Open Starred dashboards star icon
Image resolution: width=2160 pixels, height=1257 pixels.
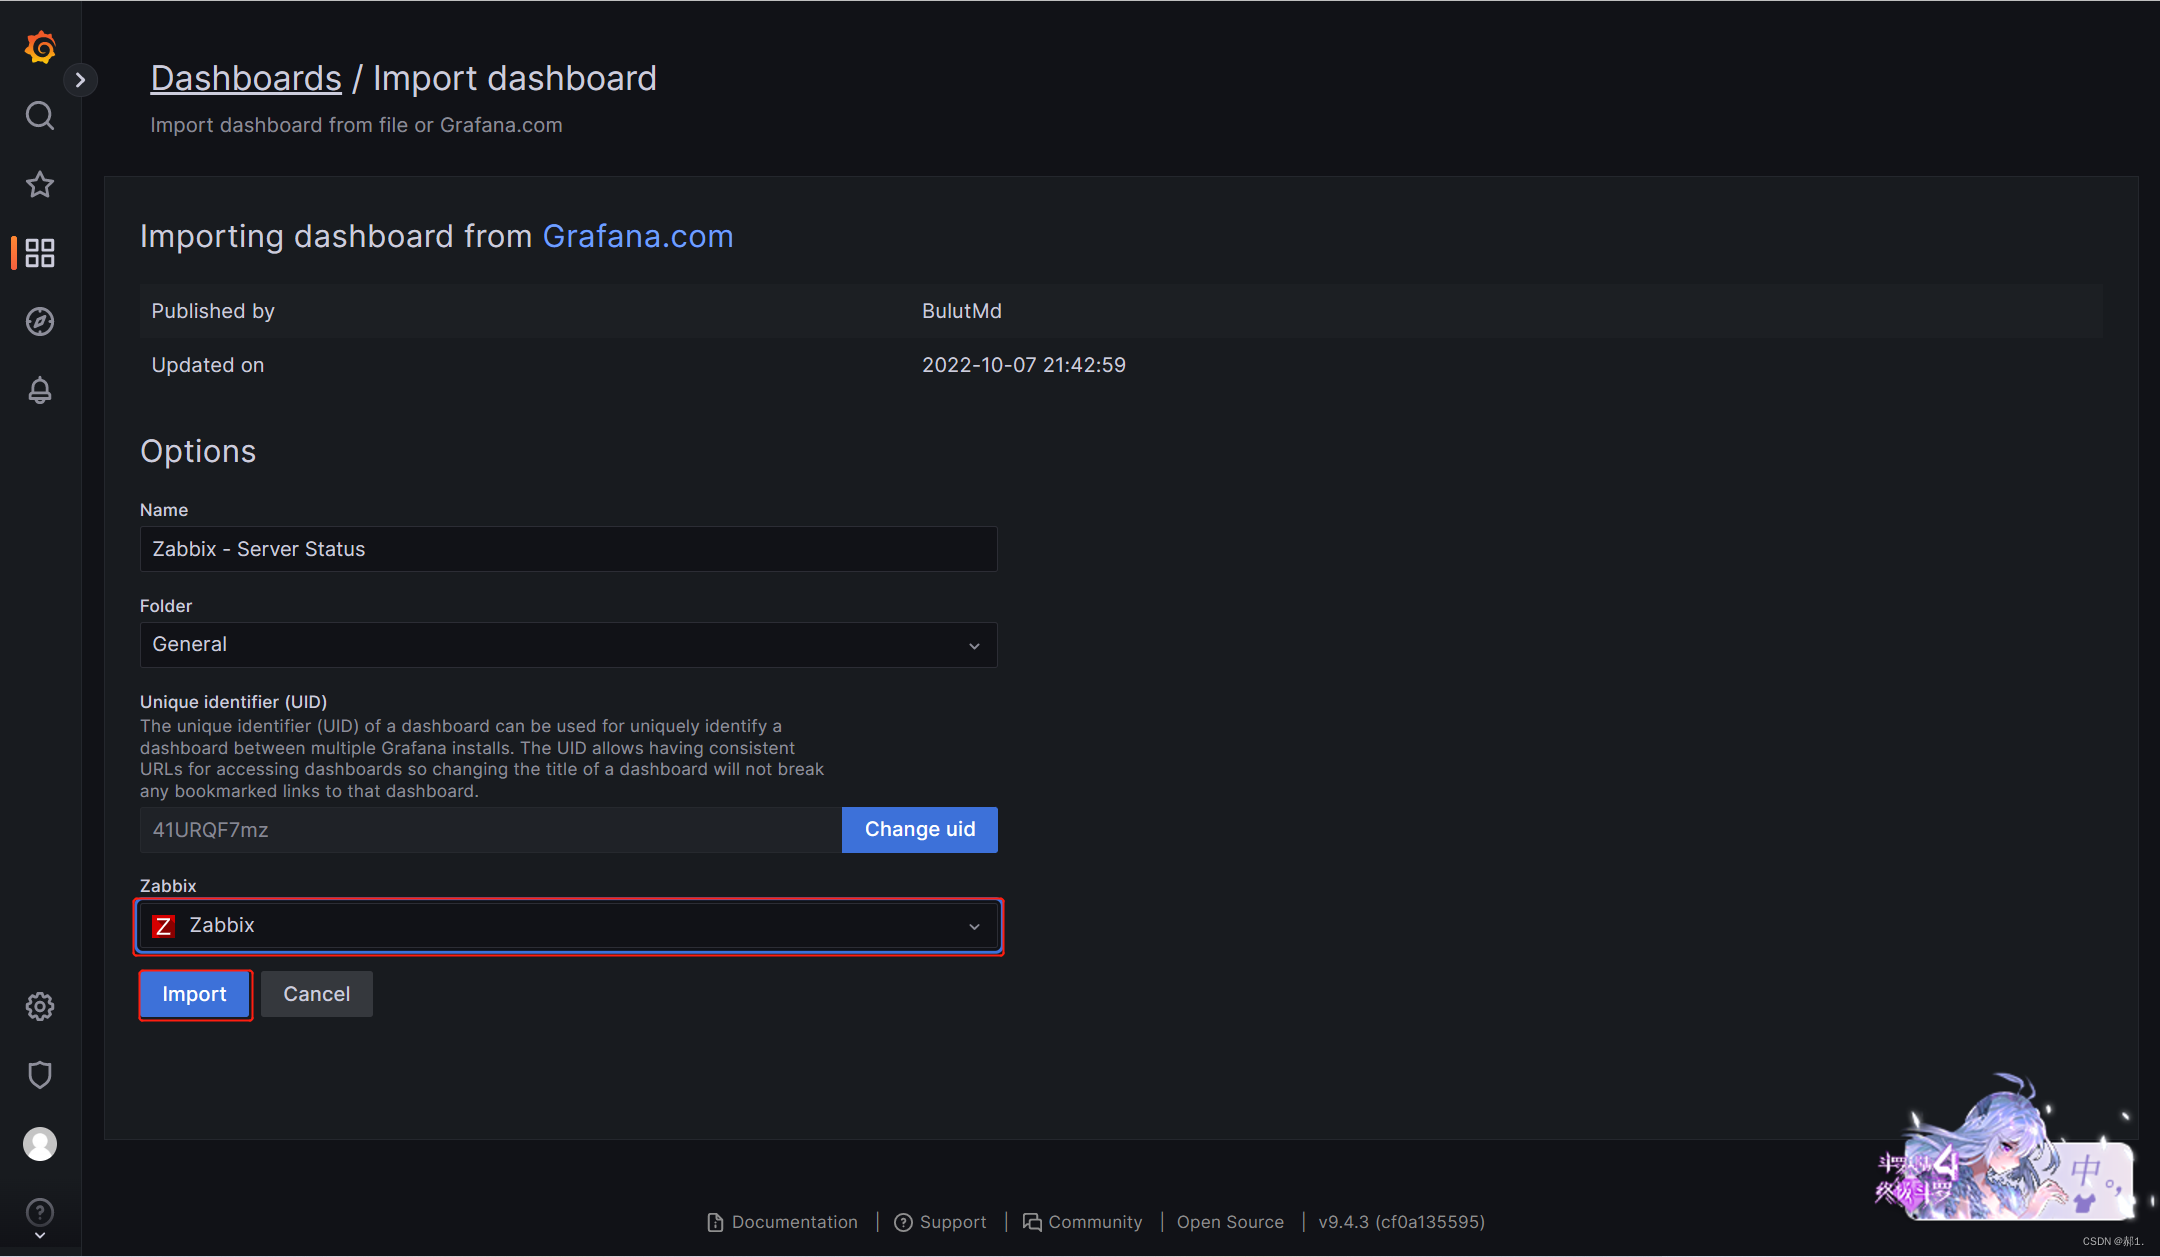(40, 184)
